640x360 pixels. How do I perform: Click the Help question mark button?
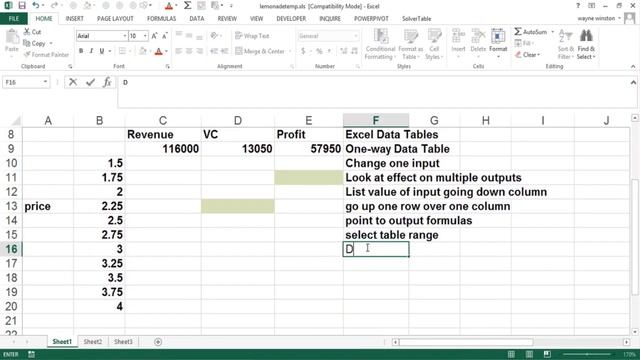tap(578, 6)
